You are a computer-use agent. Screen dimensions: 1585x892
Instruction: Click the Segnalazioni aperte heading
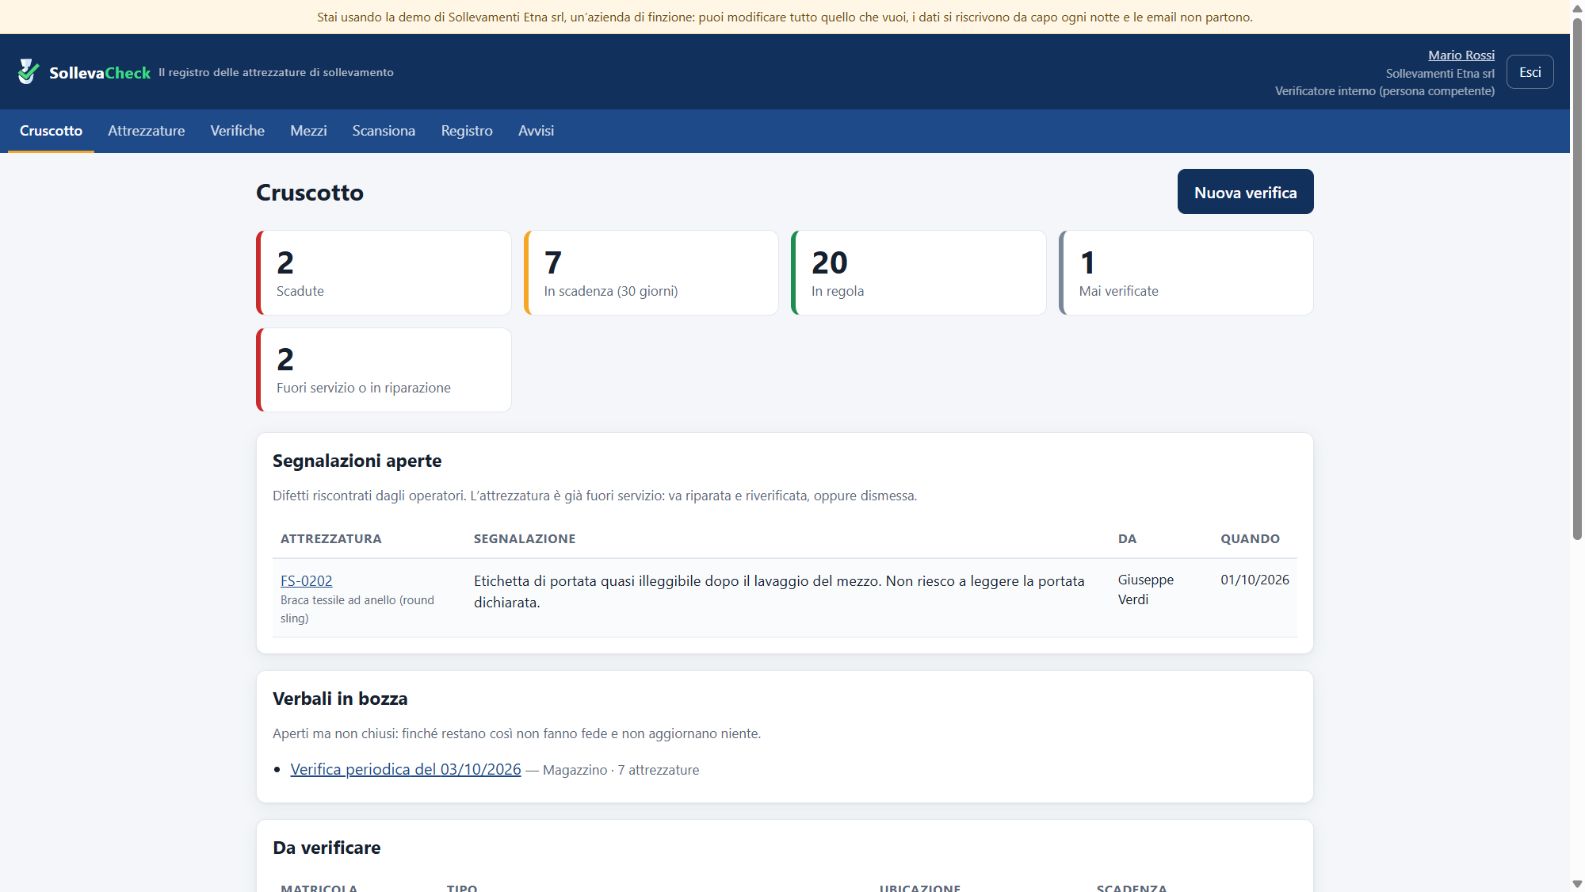[x=357, y=461]
